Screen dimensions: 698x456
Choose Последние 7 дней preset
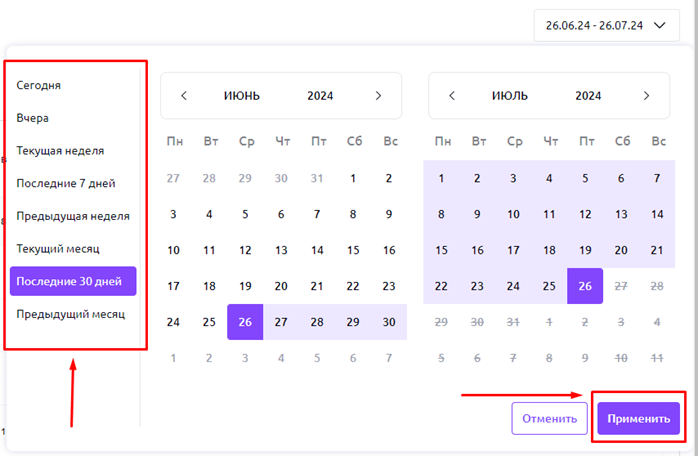(x=66, y=183)
